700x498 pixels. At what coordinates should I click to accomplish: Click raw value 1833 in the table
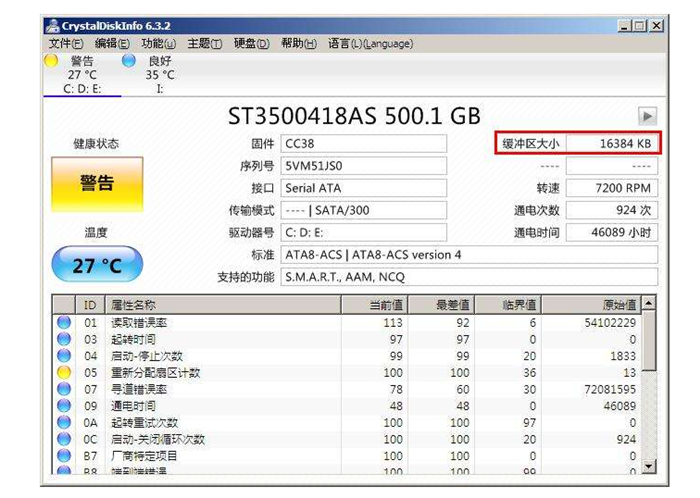[623, 356]
